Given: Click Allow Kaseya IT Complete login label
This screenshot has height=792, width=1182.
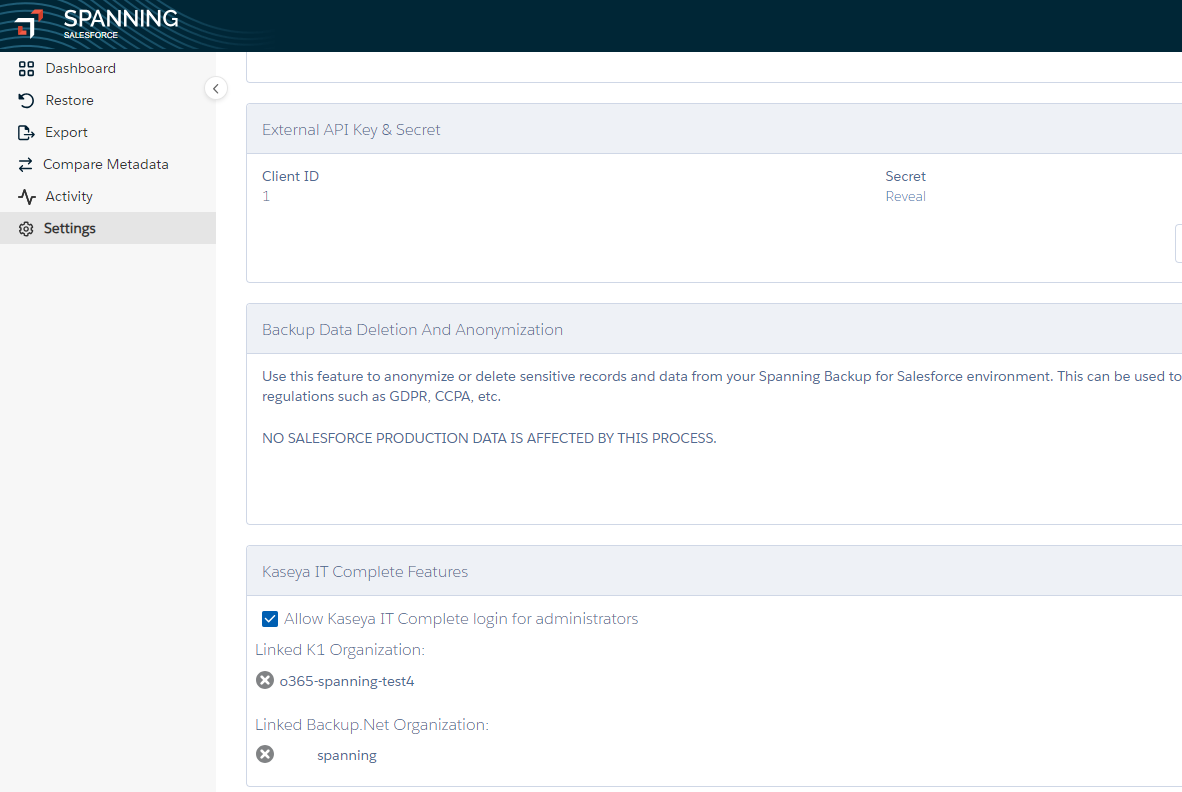Looking at the screenshot, I should tap(461, 619).
